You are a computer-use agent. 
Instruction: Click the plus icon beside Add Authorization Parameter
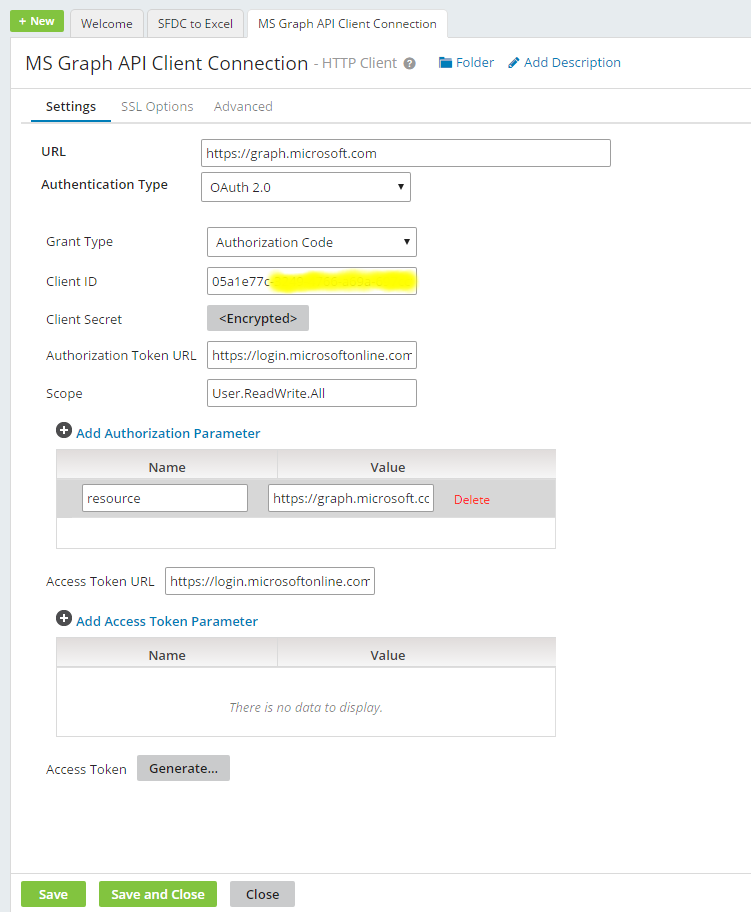(x=64, y=430)
